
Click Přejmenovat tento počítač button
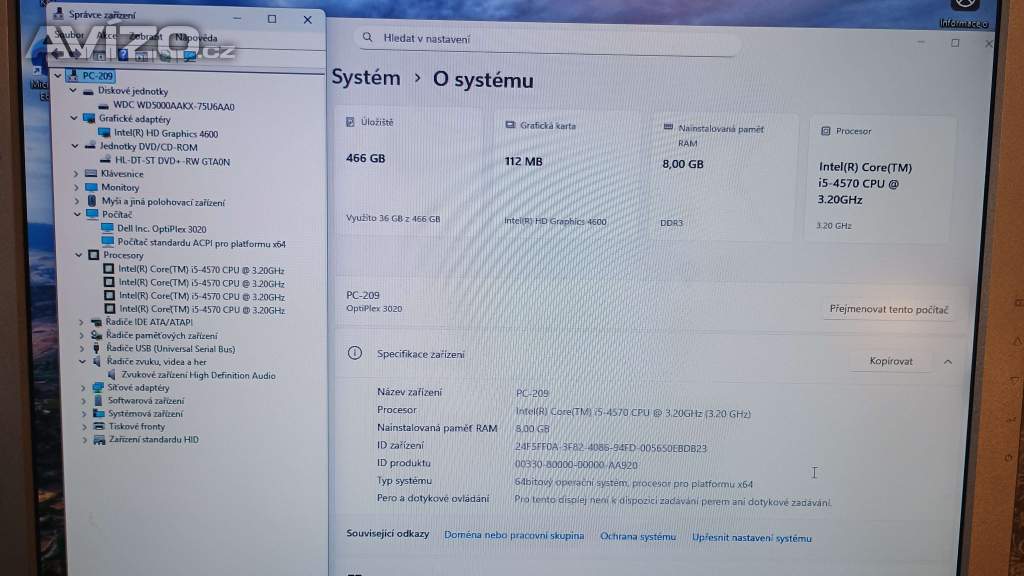pyautogui.click(x=888, y=310)
